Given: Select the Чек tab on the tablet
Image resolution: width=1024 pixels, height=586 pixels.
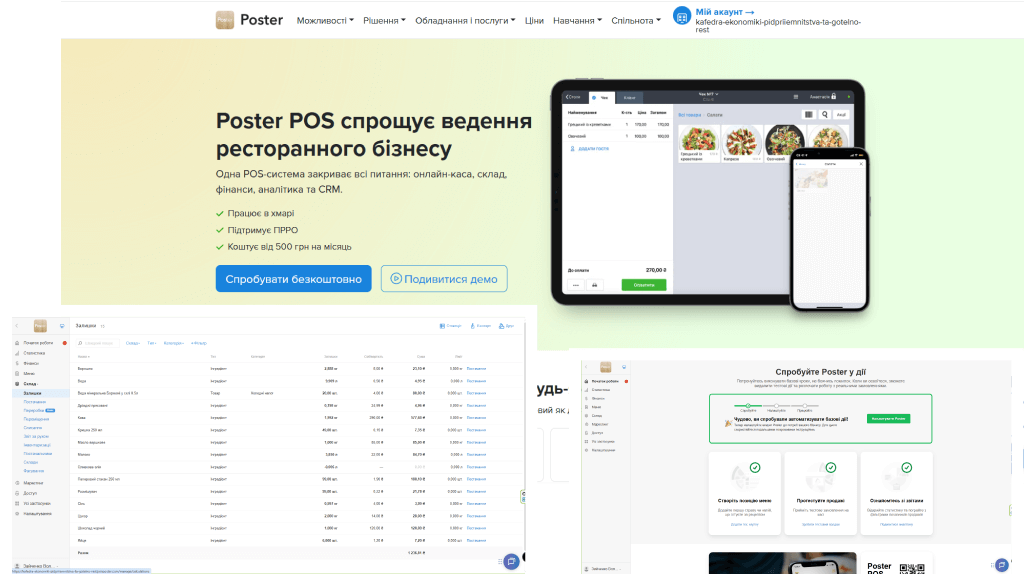Looking at the screenshot, I should [x=601, y=97].
